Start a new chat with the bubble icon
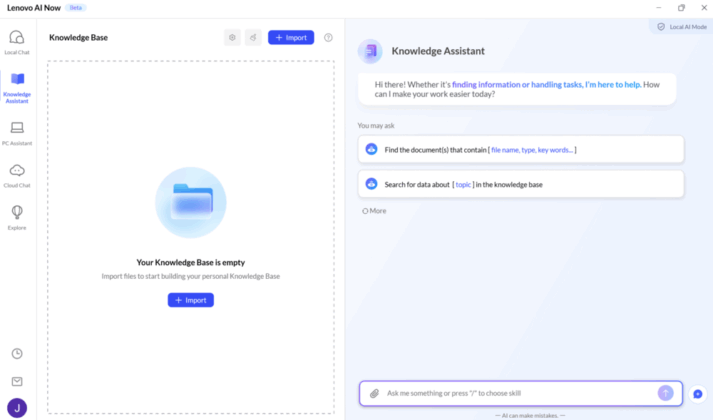 (x=698, y=394)
